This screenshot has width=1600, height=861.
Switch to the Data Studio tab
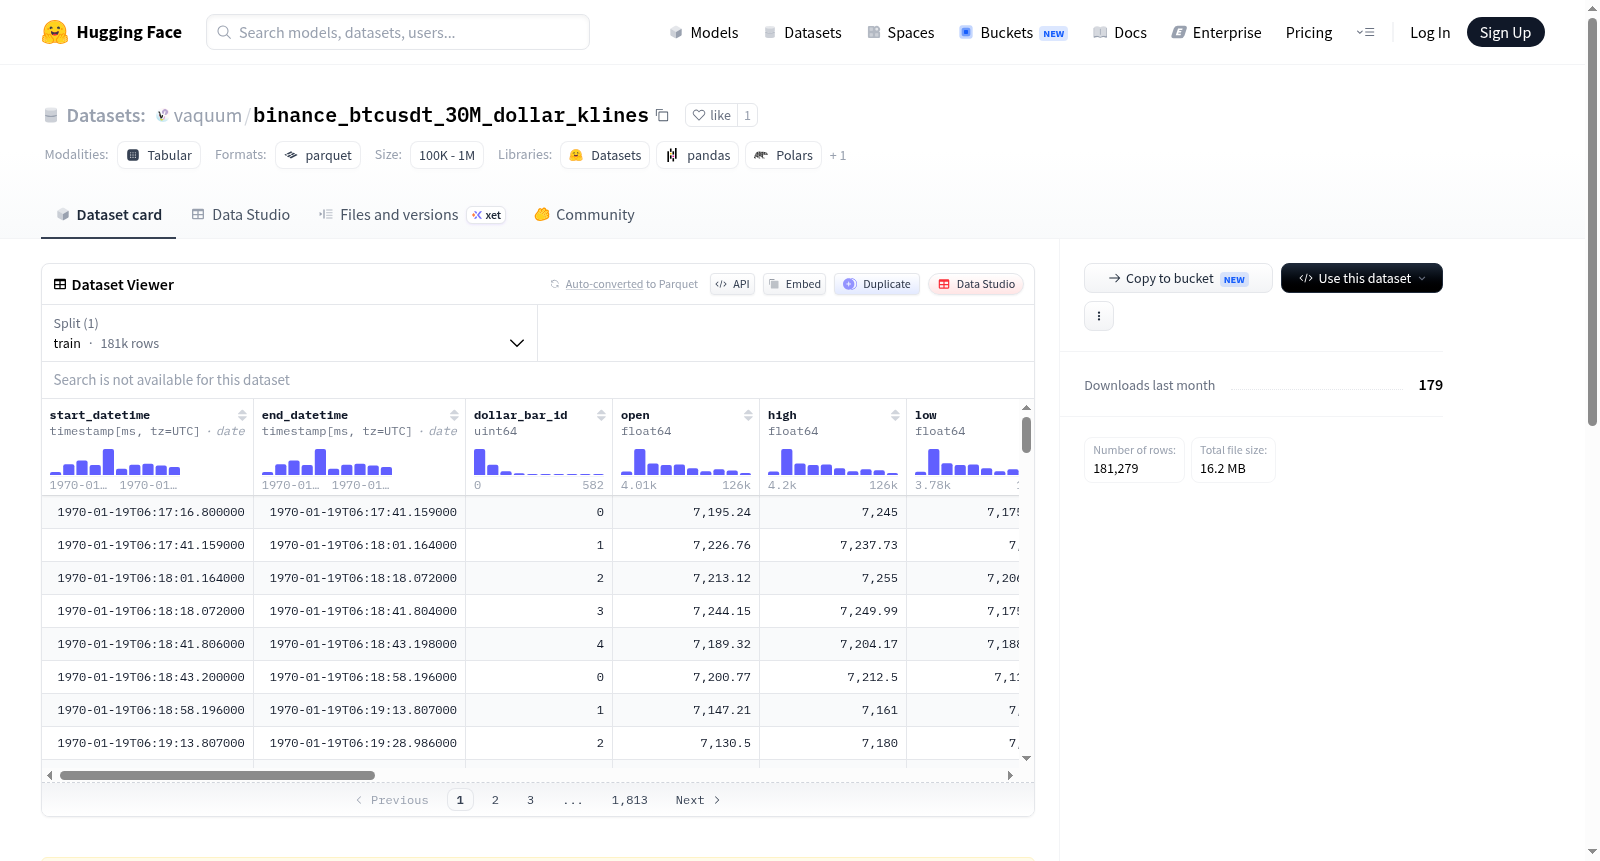pos(241,214)
